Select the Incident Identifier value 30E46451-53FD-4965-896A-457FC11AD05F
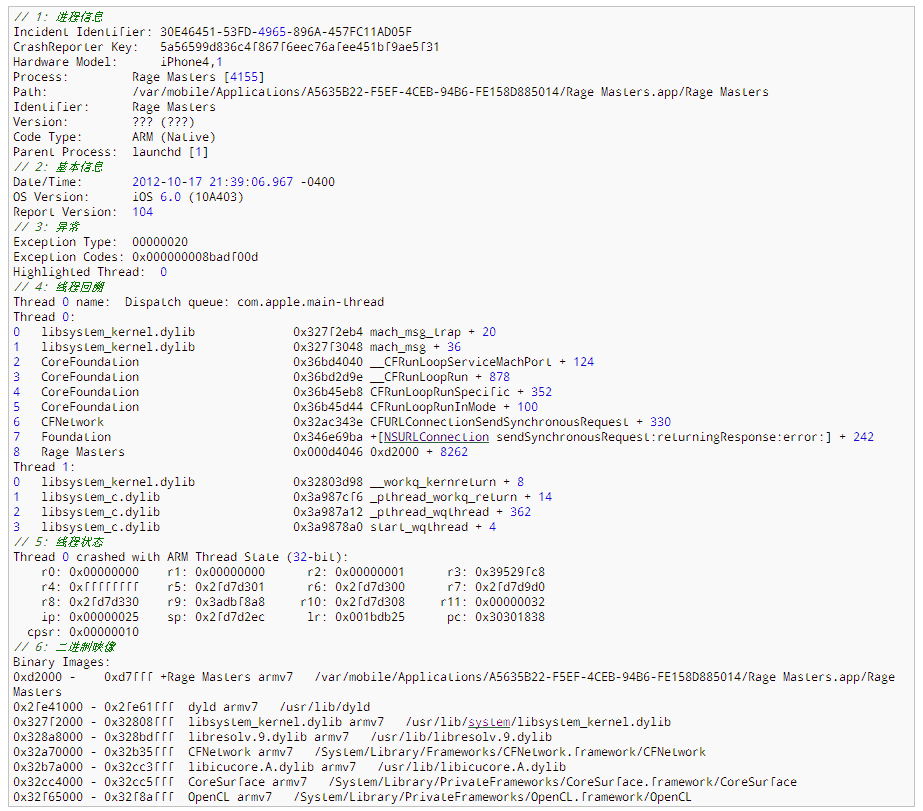This screenshot has height=811, width=923. (x=286, y=32)
